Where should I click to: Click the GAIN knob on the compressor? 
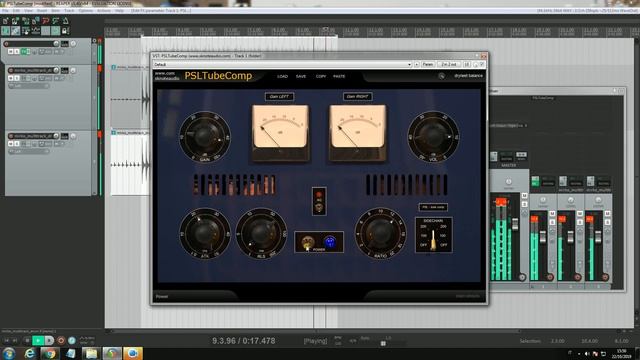point(204,137)
